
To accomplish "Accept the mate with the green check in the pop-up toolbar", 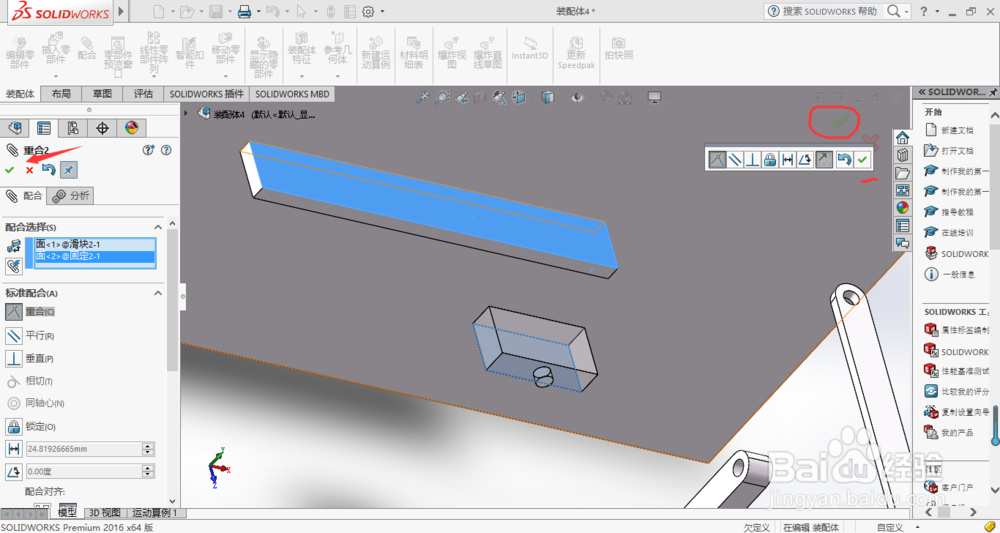I will point(862,159).
